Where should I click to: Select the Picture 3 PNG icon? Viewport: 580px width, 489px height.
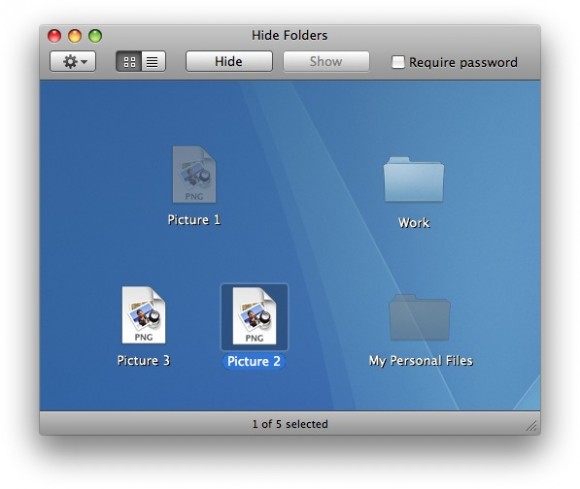144,315
